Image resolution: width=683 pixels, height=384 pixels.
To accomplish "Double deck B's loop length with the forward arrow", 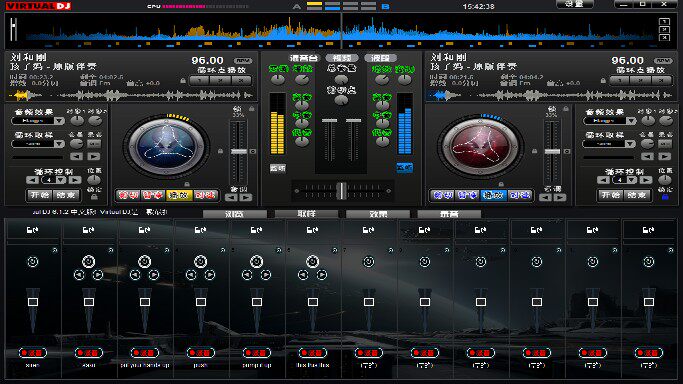I will tap(646, 180).
